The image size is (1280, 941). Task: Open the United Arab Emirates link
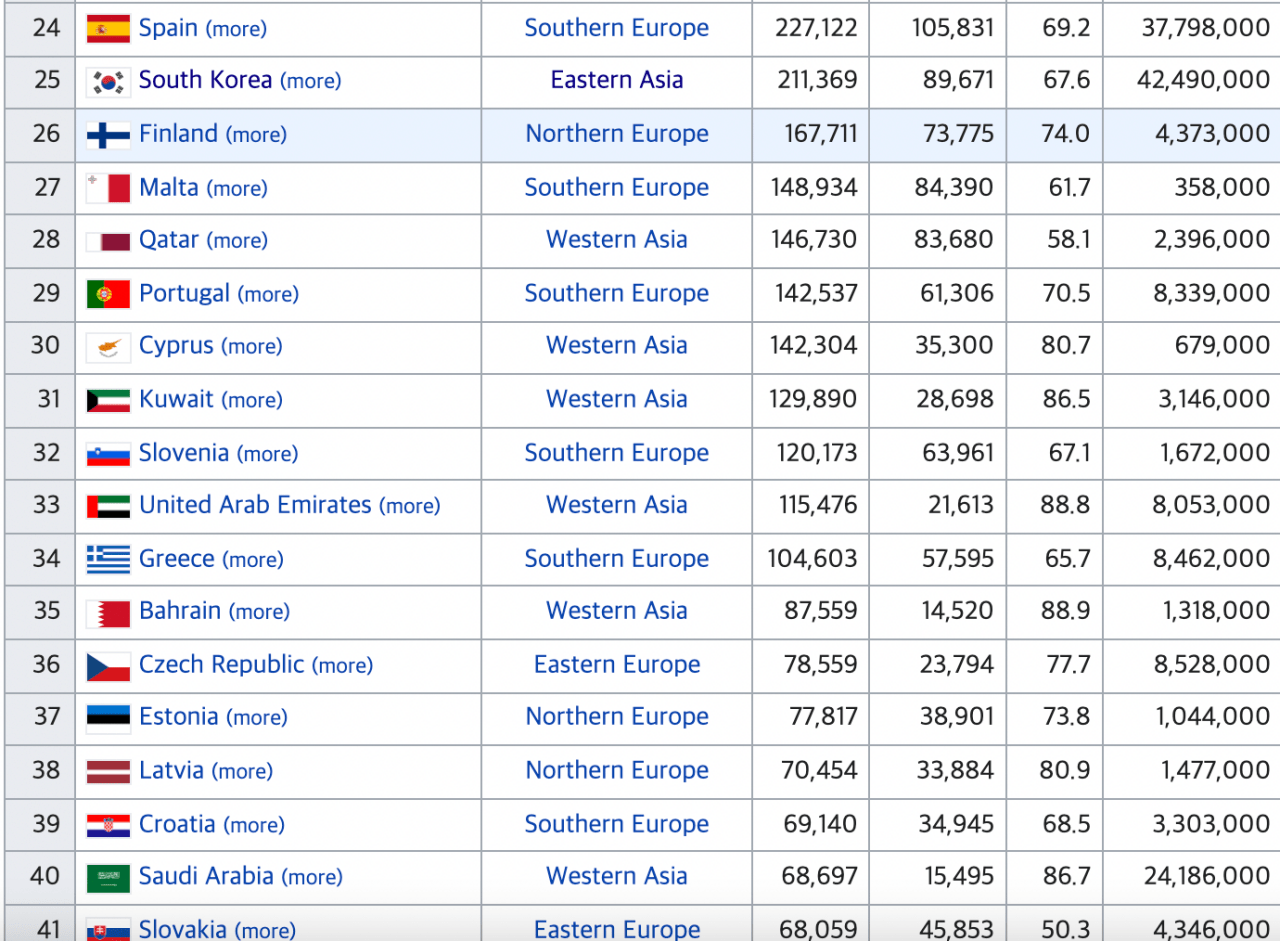pos(255,505)
